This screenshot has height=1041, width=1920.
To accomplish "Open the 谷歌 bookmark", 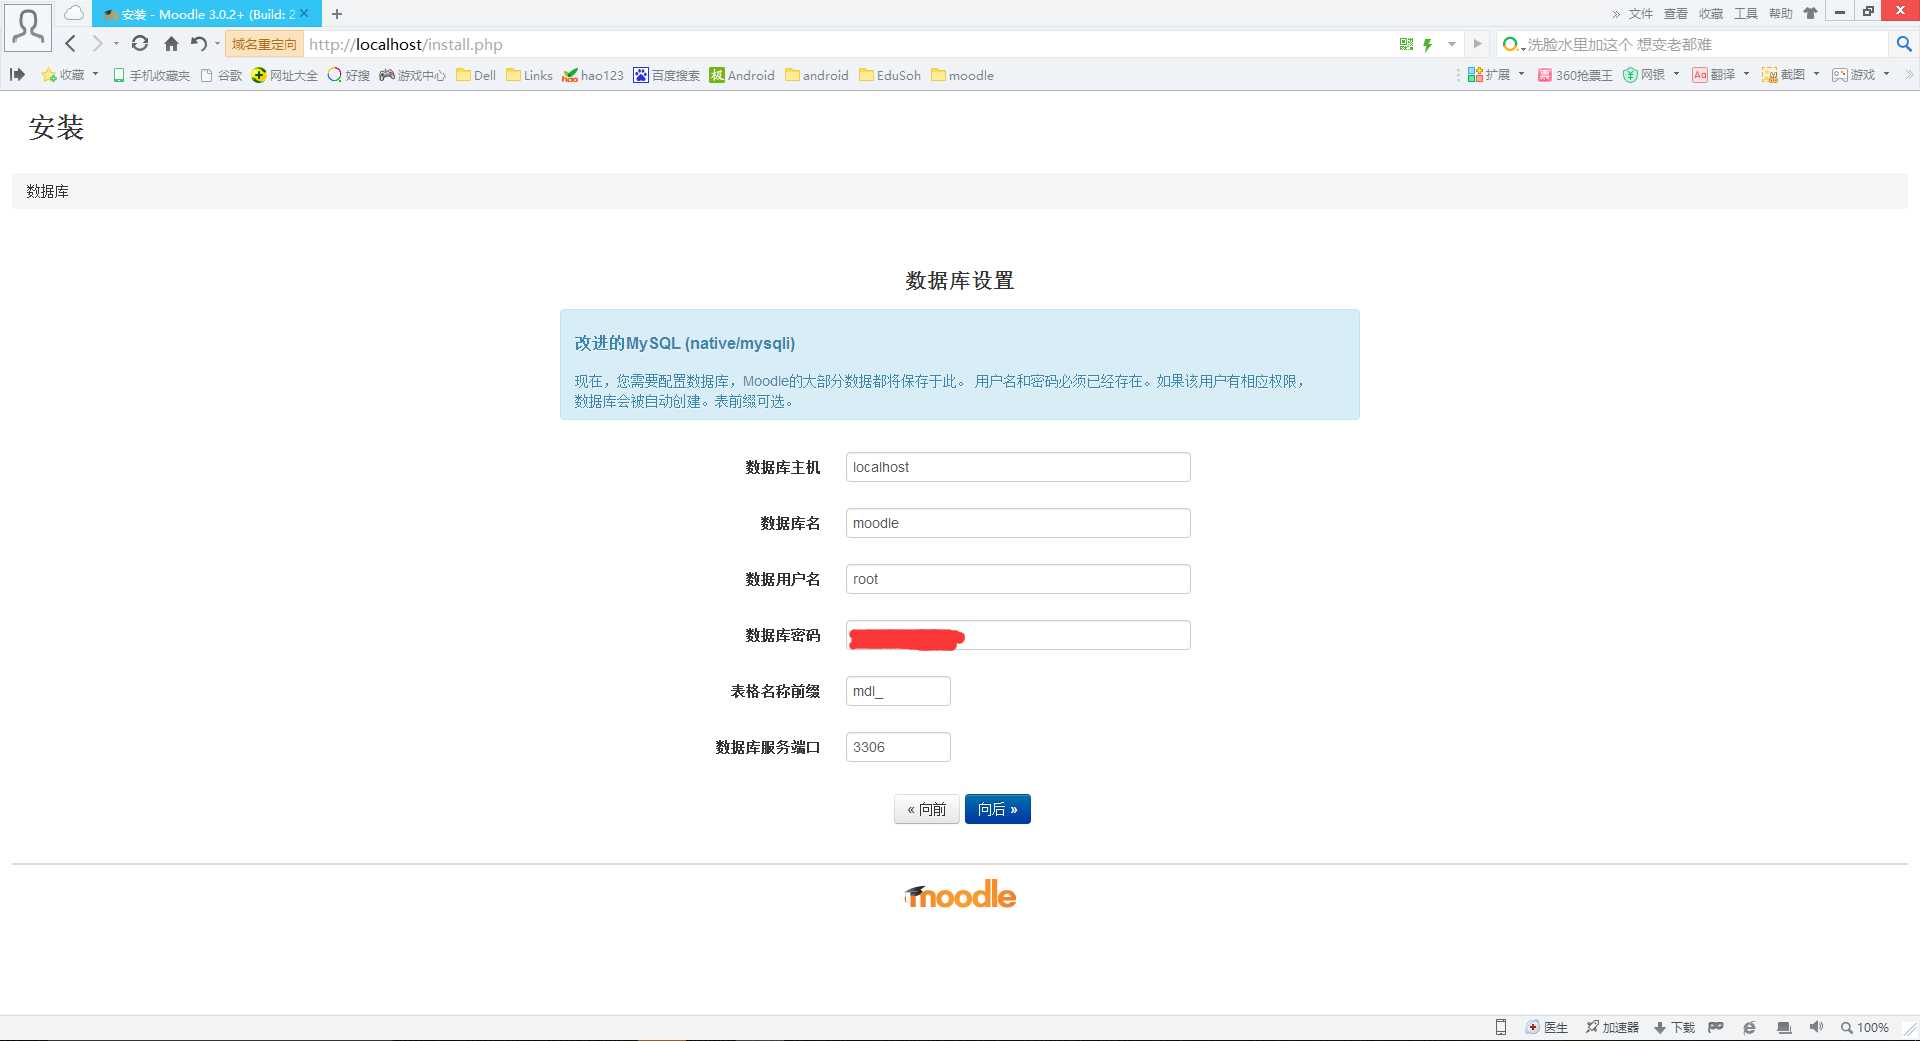I will [x=221, y=75].
